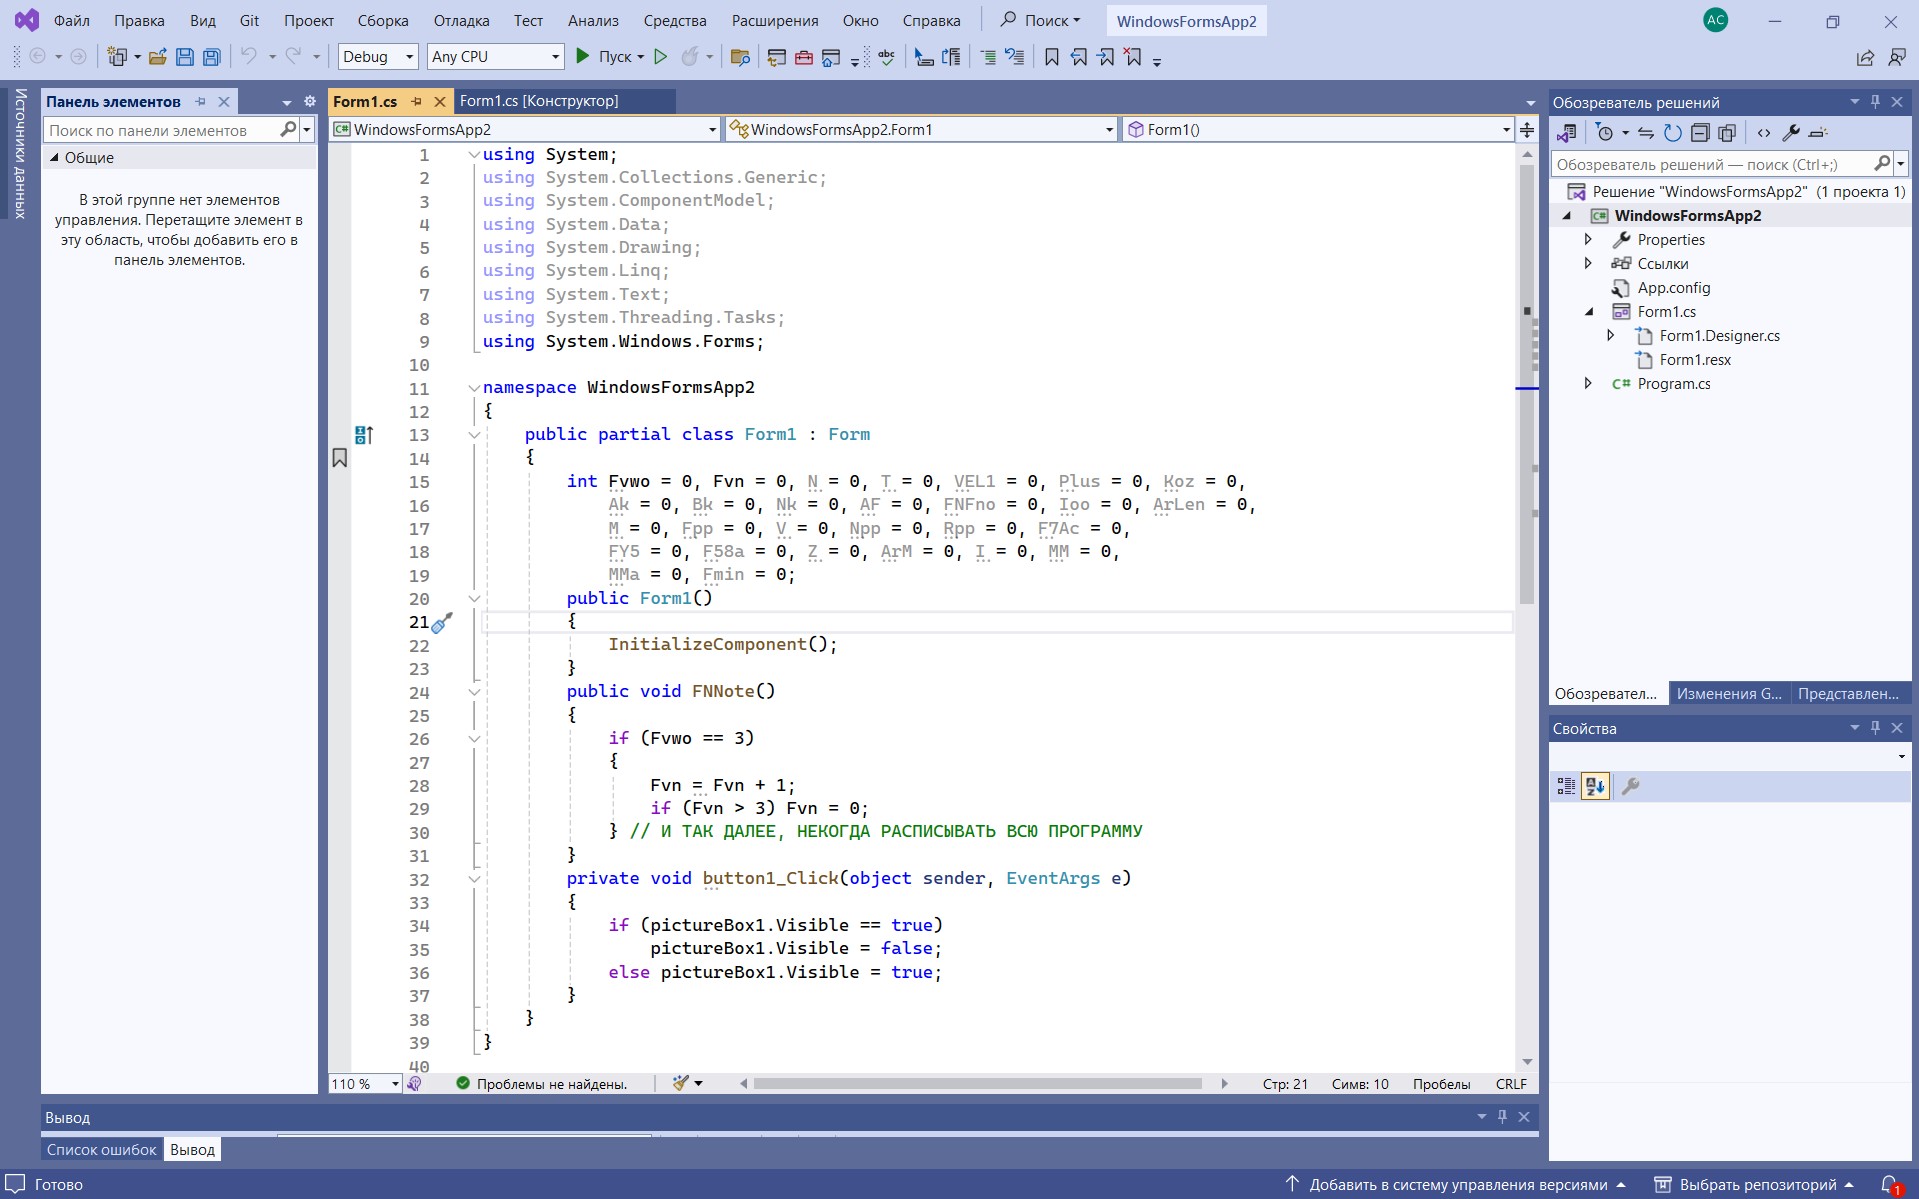This screenshot has height=1199, width=1919.
Task: Click the Start Without Debugging outline play icon
Action: point(660,57)
